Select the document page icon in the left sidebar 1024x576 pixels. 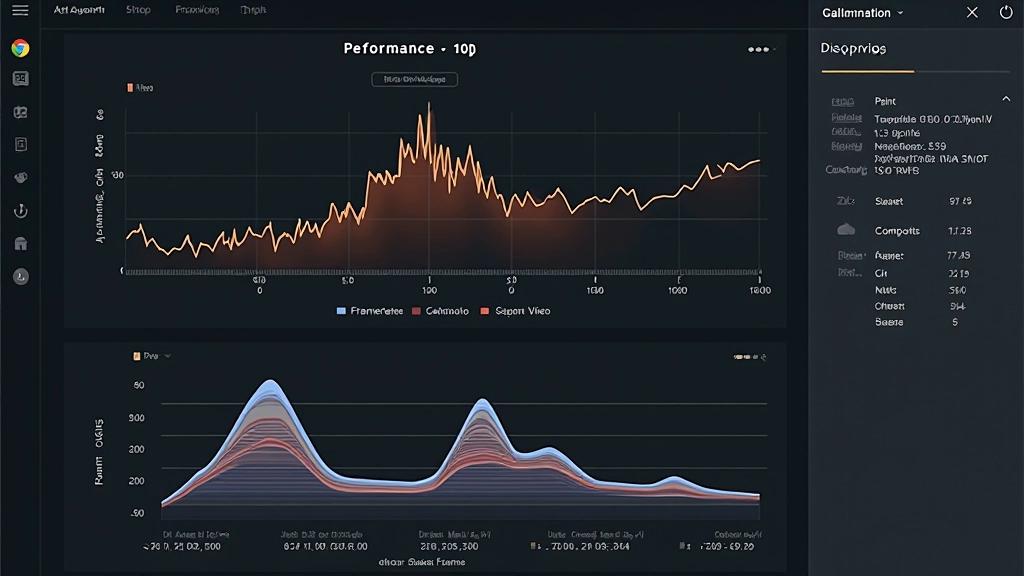click(21, 144)
